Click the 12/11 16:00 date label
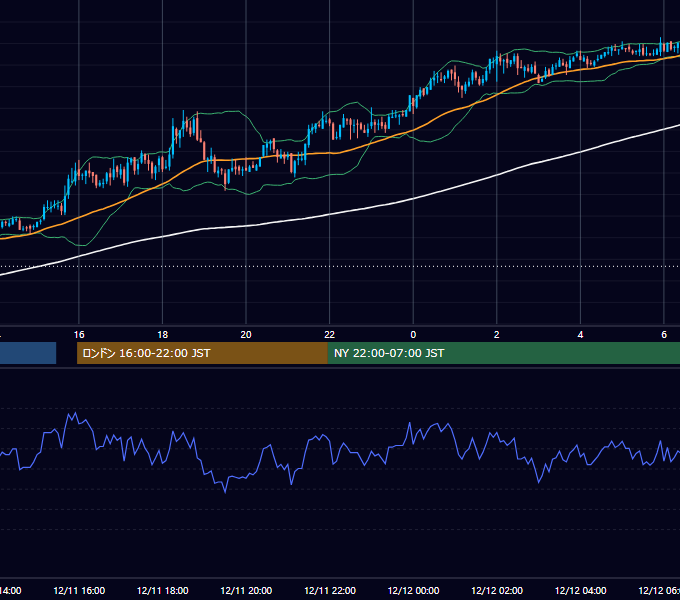680x600 pixels. coord(79,590)
